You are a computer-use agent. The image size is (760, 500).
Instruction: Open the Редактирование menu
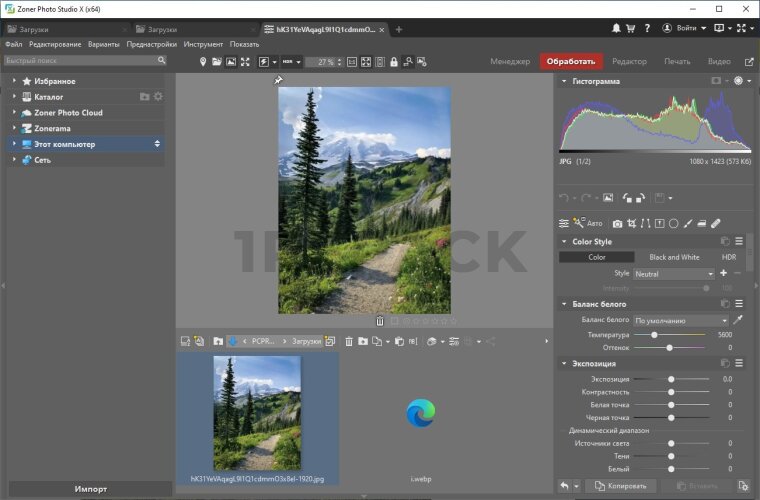pyautogui.click(x=57, y=44)
